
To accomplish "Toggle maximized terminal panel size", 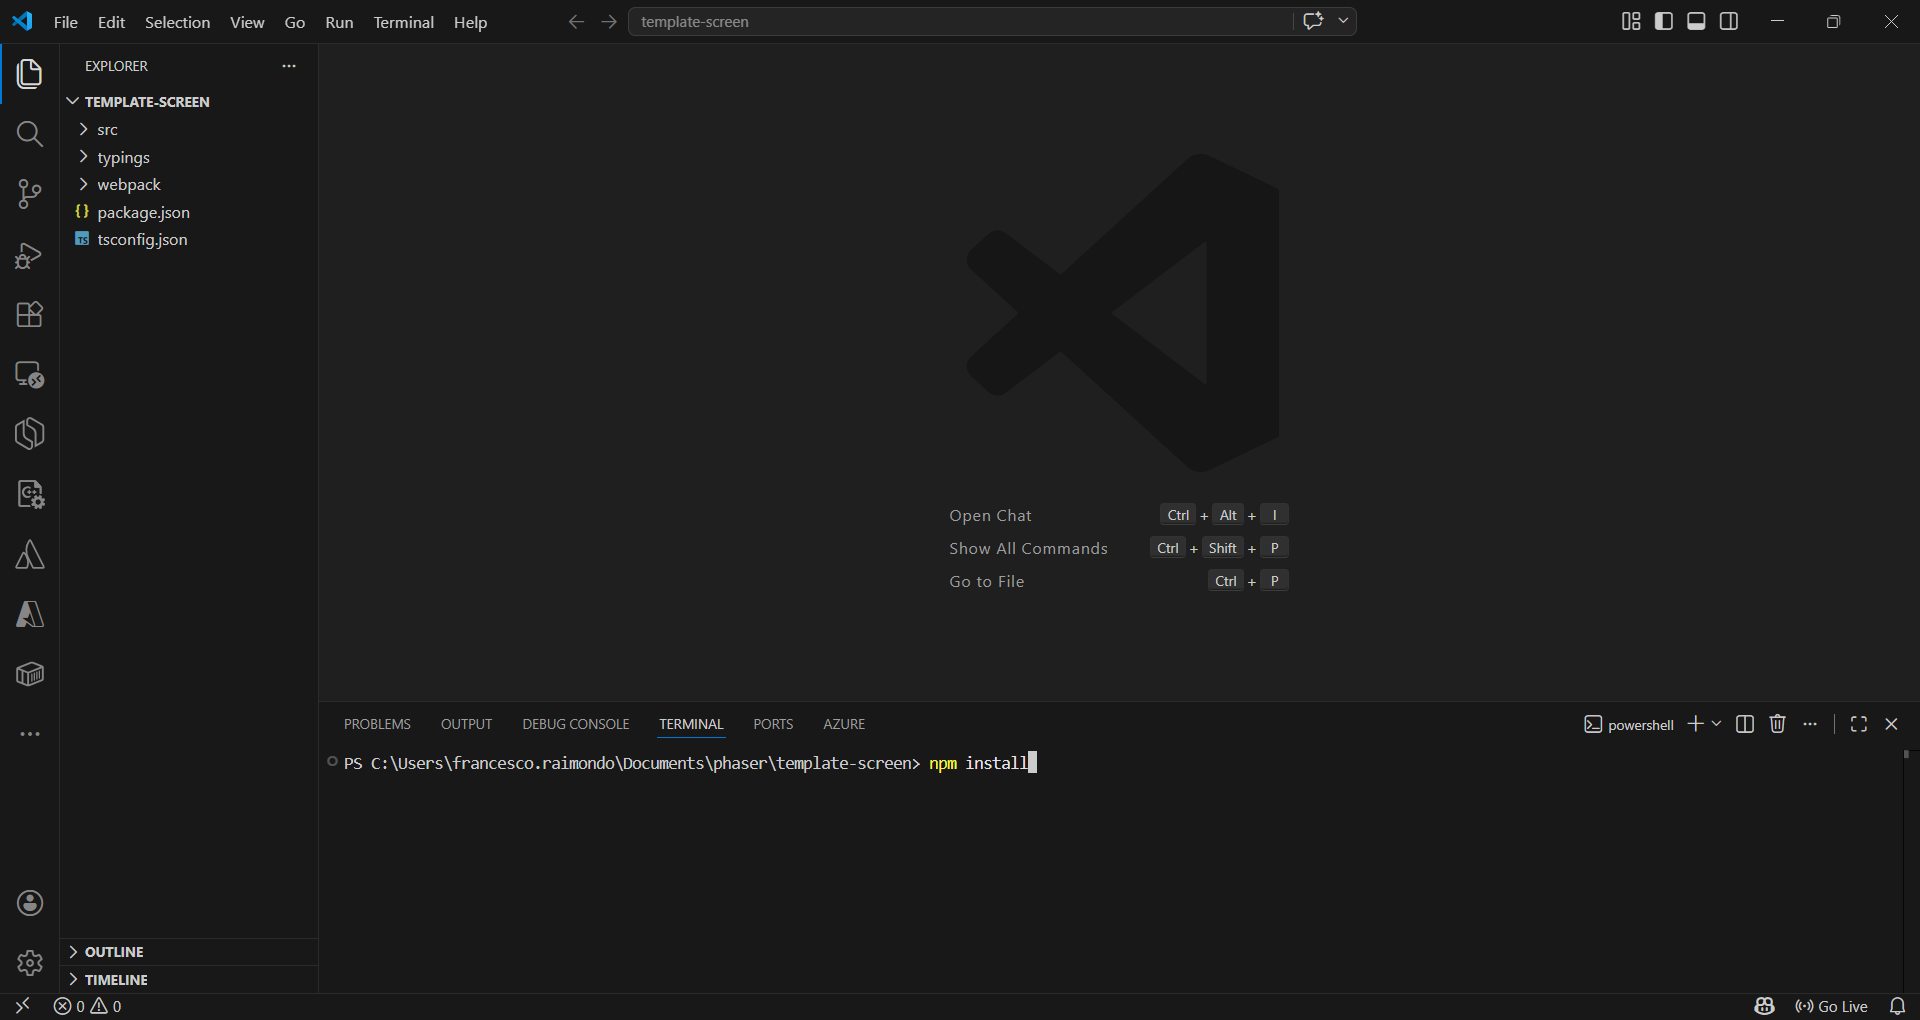I will [x=1859, y=724].
